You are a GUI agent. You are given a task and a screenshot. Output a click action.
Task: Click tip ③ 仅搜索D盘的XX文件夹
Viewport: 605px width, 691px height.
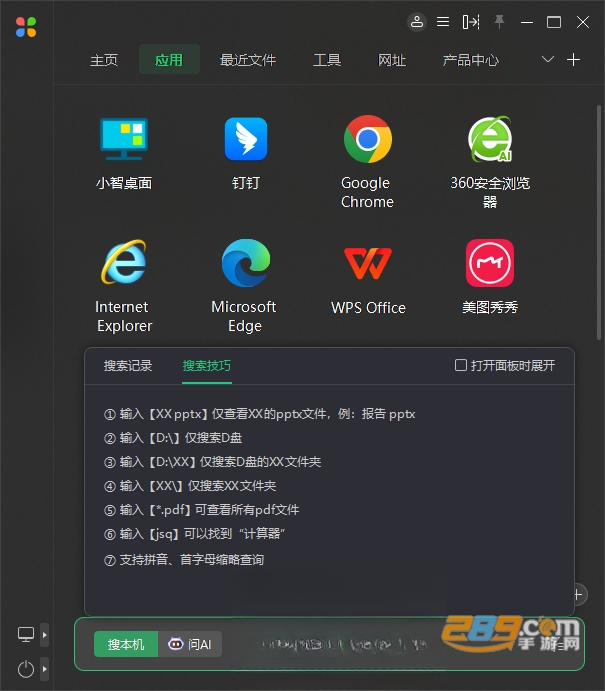[x=212, y=462]
